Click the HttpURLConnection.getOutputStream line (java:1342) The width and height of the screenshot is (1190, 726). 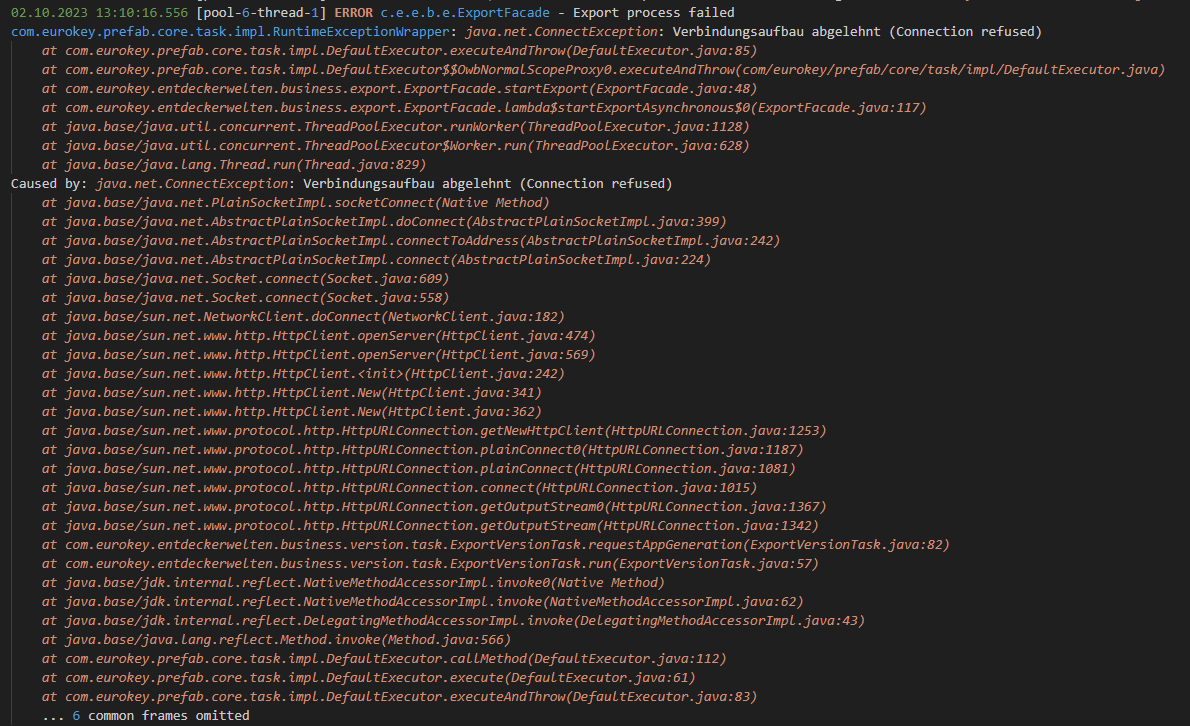(x=430, y=525)
